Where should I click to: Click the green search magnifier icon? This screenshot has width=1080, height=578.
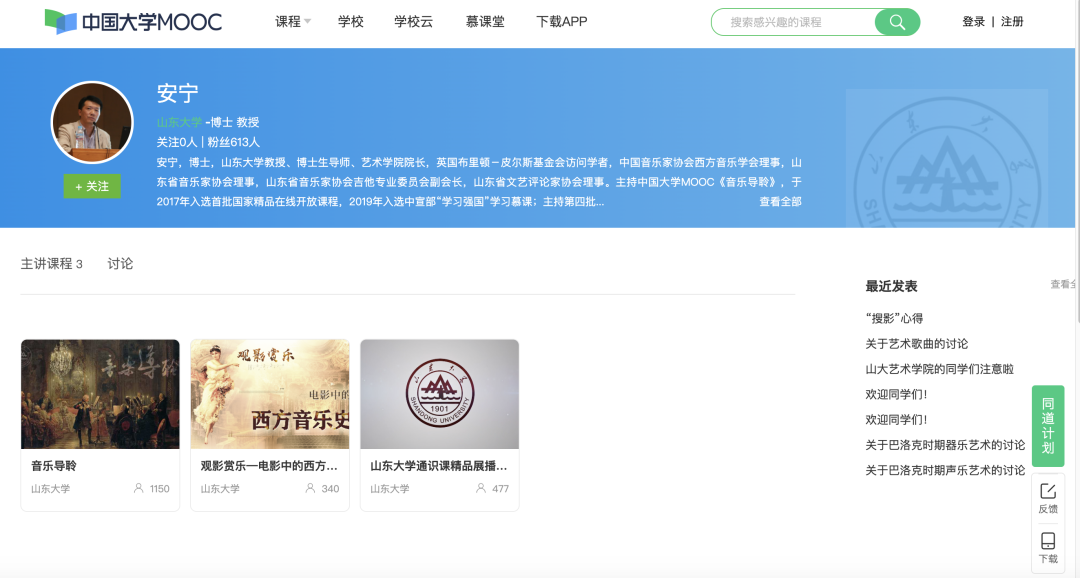coord(896,21)
